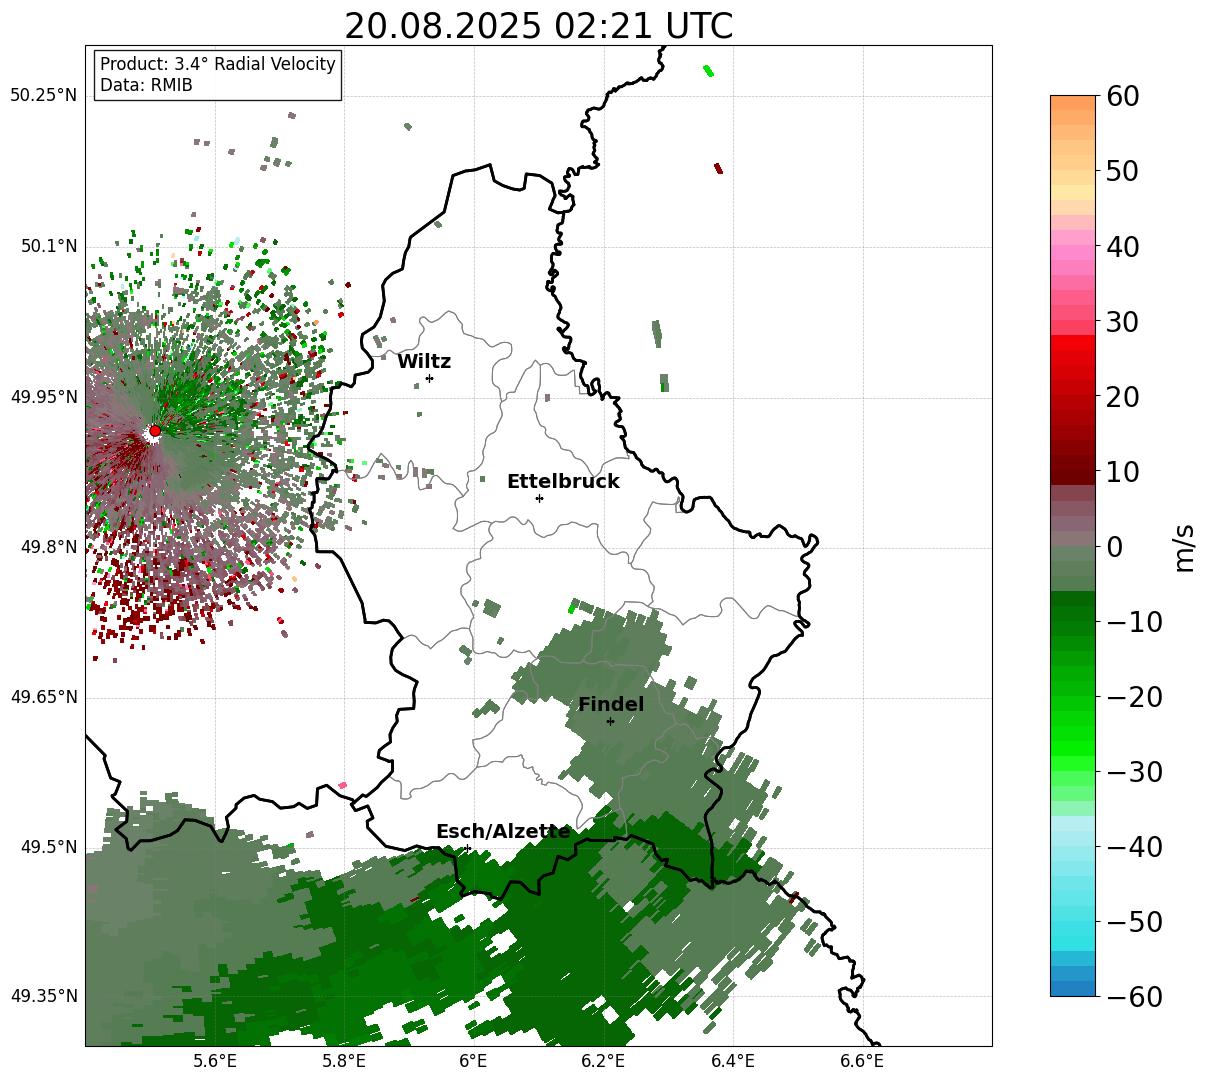Click the Findel station cross marker
Image resolution: width=1207 pixels, height=1081 pixels.
tap(610, 721)
